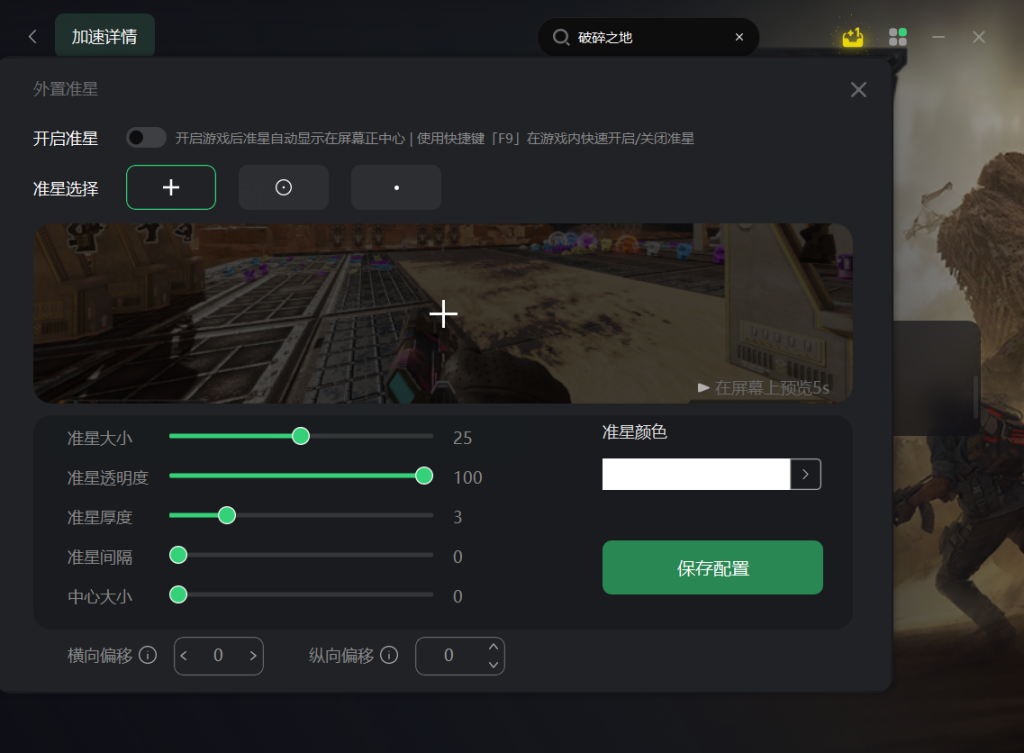Click the 准星厚度 value 3
Screen dimensions: 1024x753
coord(458,517)
